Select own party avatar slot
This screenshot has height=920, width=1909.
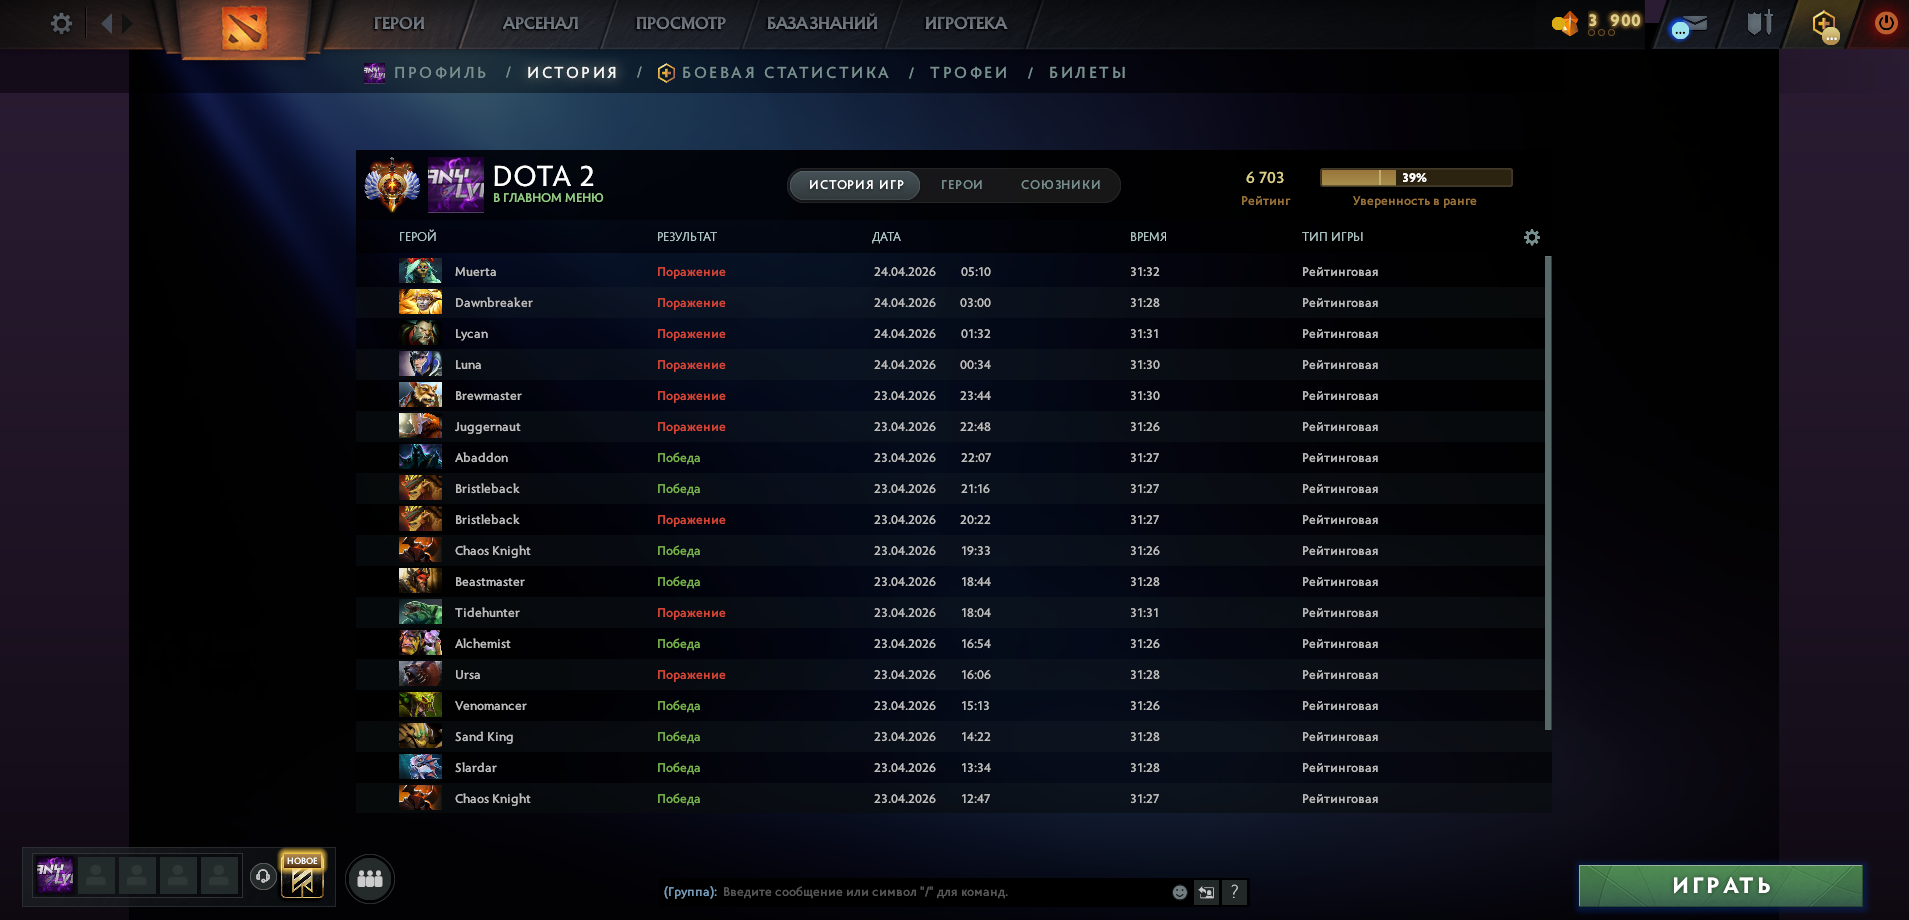(55, 875)
